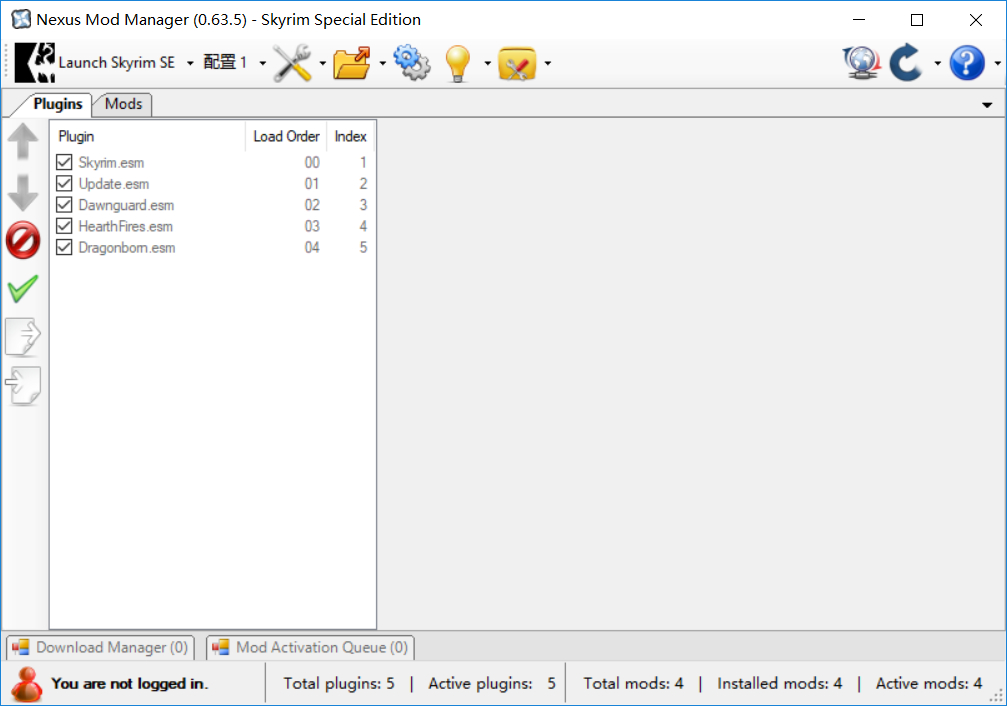Enable all plugins with the green checkmark
This screenshot has width=1007, height=706.
pyautogui.click(x=23, y=289)
